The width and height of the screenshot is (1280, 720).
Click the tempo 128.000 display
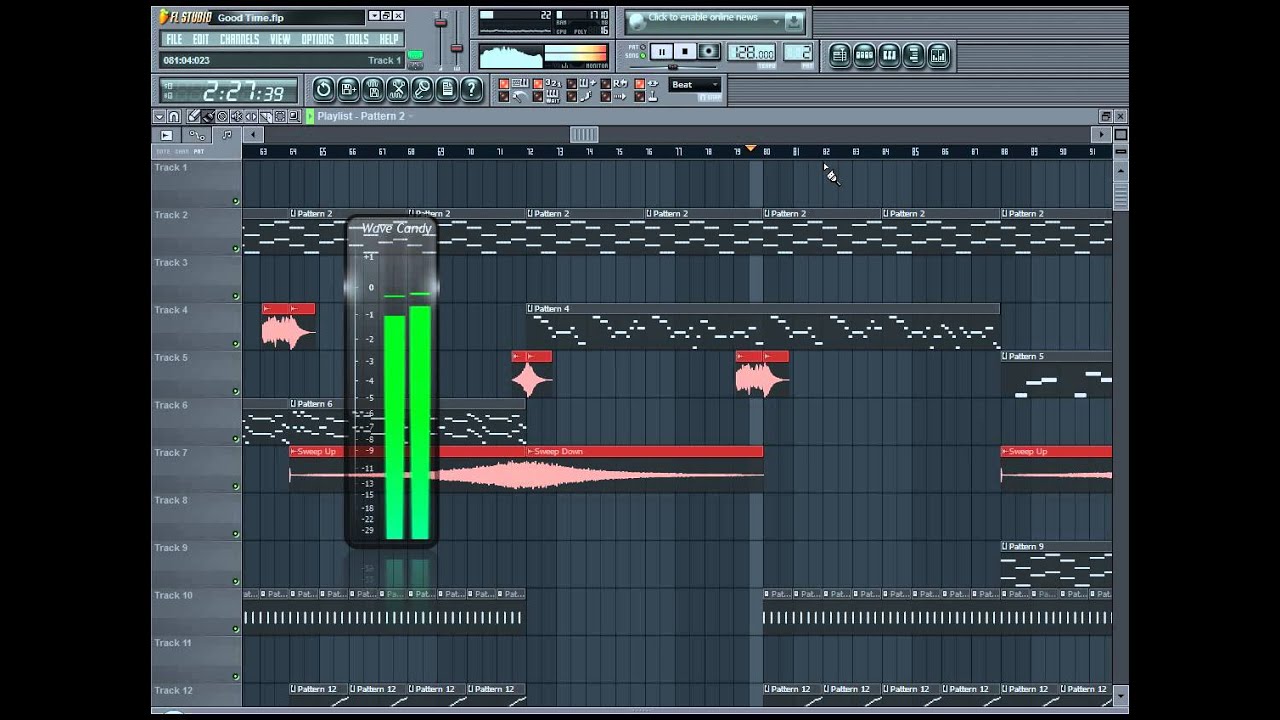751,52
